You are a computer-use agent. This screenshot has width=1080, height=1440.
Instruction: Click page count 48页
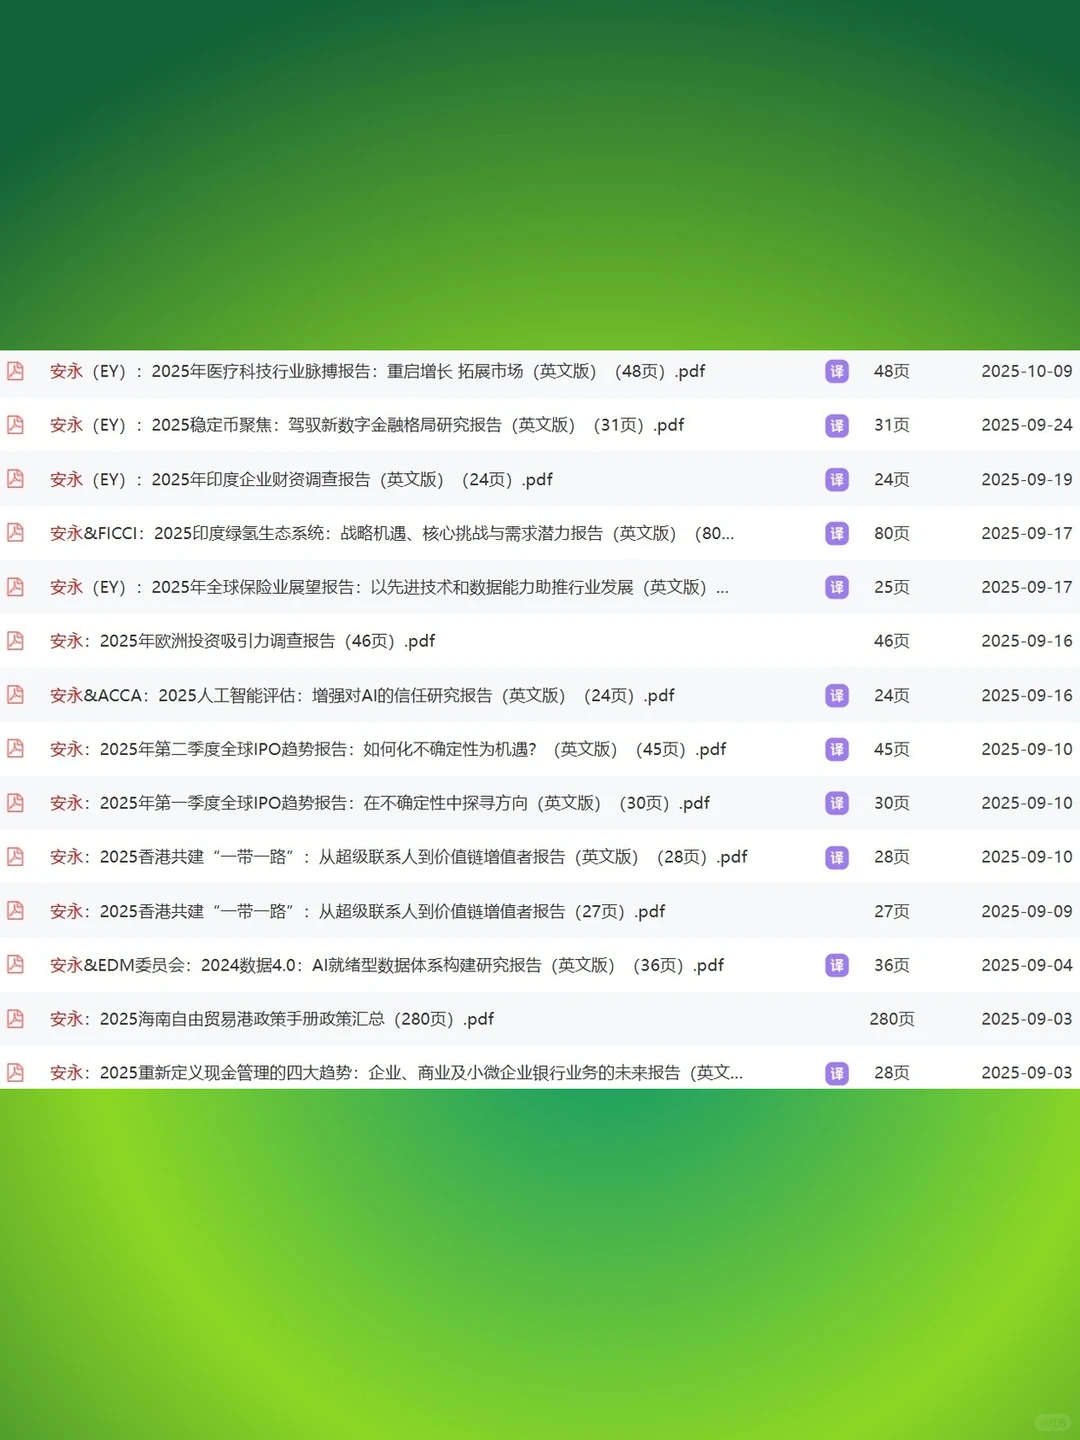pos(892,371)
